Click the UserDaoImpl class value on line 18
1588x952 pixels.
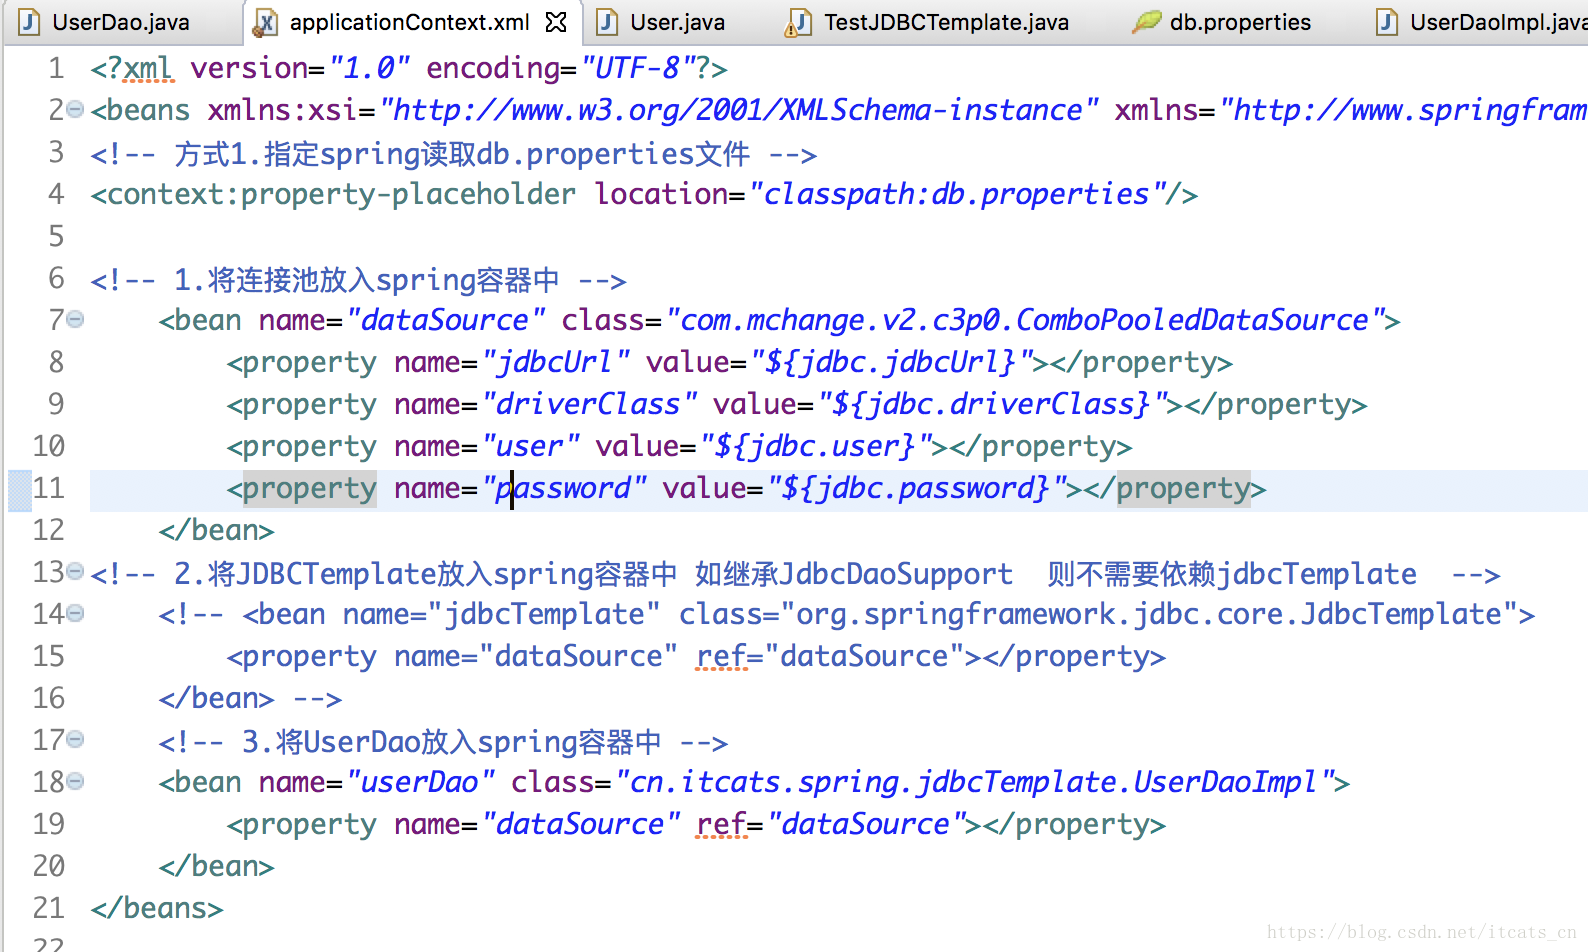974,782
